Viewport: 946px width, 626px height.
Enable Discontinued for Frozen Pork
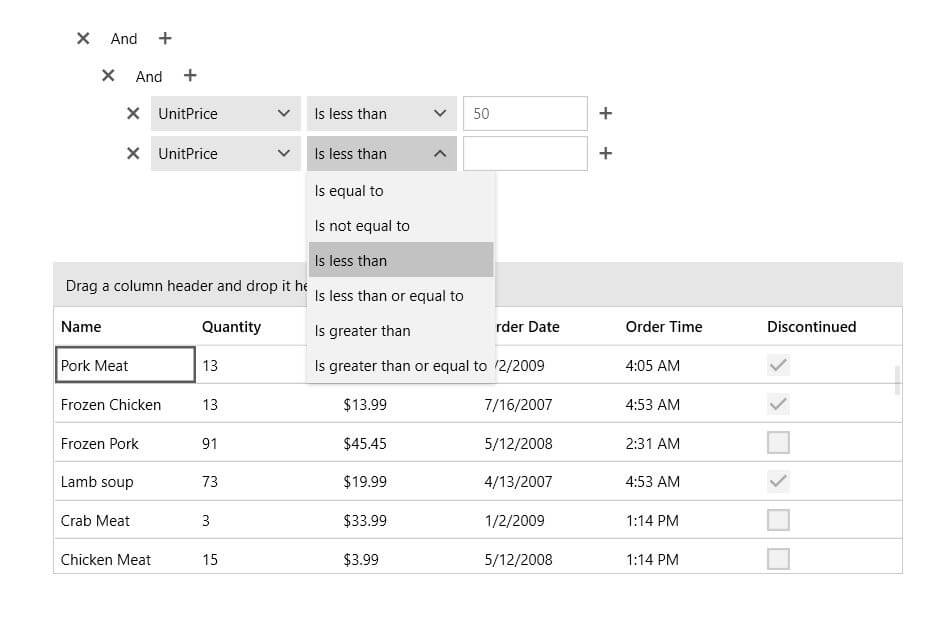pos(778,442)
